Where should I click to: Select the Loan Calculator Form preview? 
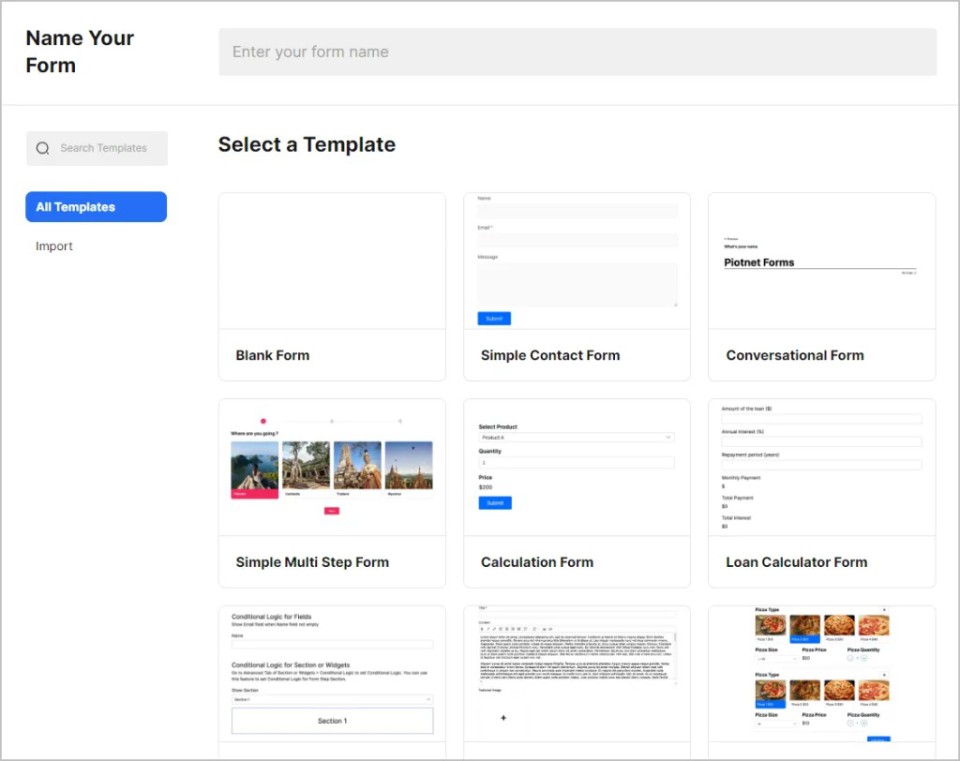click(x=821, y=467)
